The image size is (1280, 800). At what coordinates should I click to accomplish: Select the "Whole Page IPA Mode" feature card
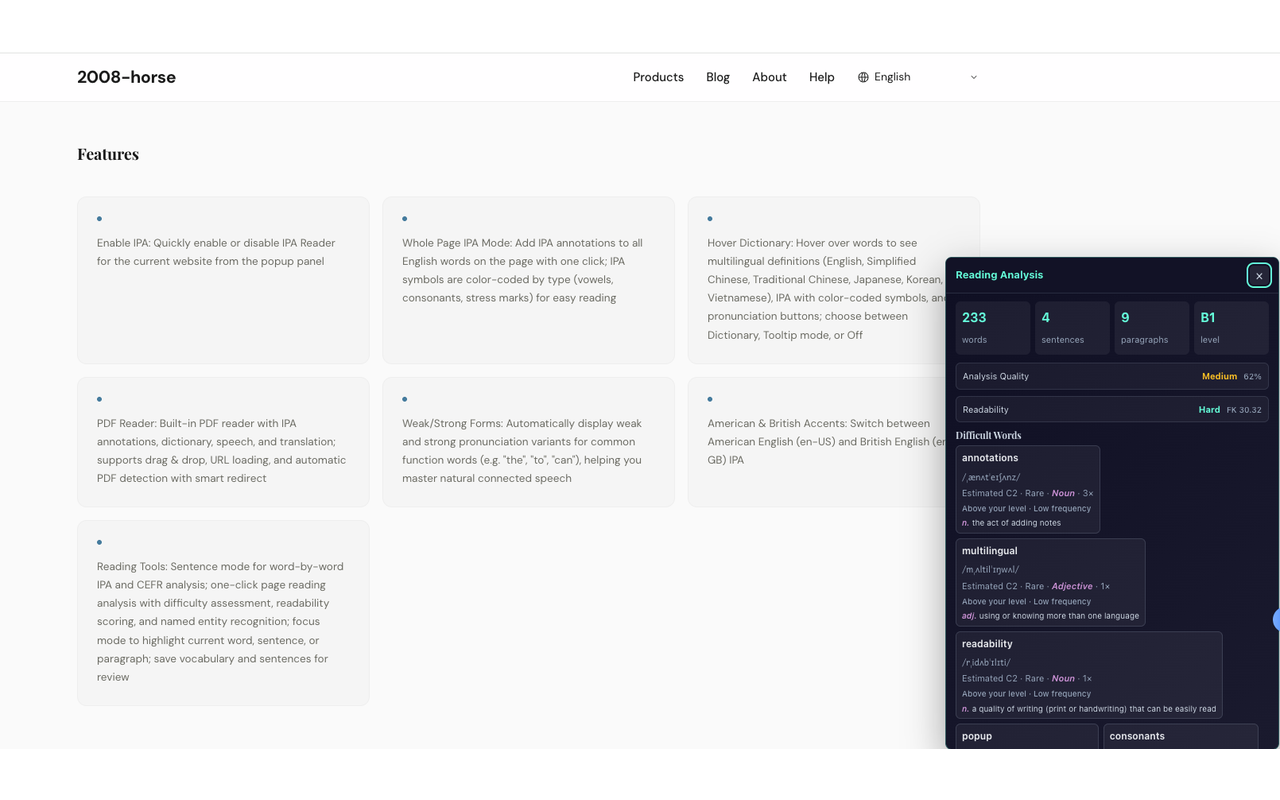coord(528,280)
